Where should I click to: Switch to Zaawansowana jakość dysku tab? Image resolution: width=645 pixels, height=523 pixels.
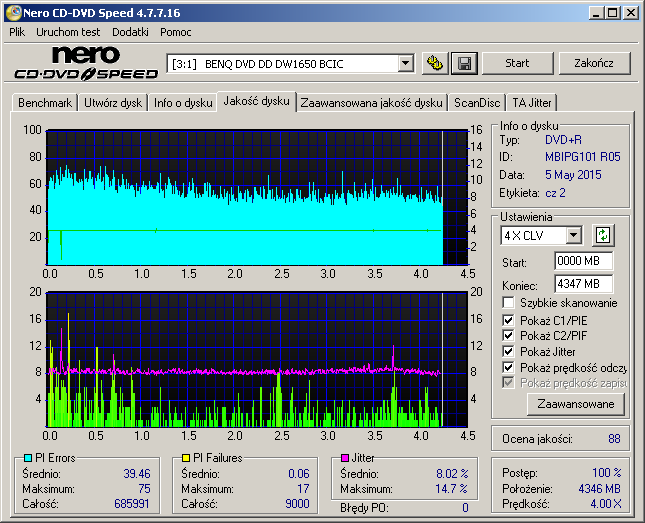click(x=371, y=103)
